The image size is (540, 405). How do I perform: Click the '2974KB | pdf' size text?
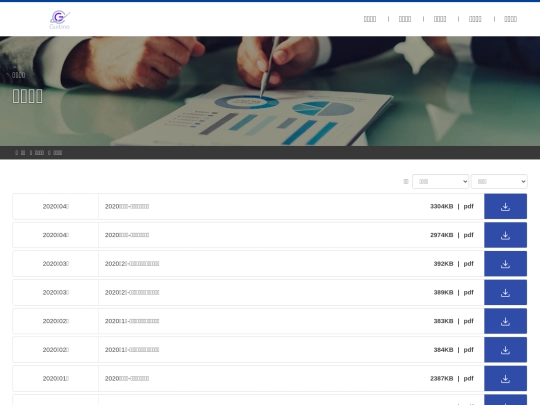pyautogui.click(x=452, y=235)
